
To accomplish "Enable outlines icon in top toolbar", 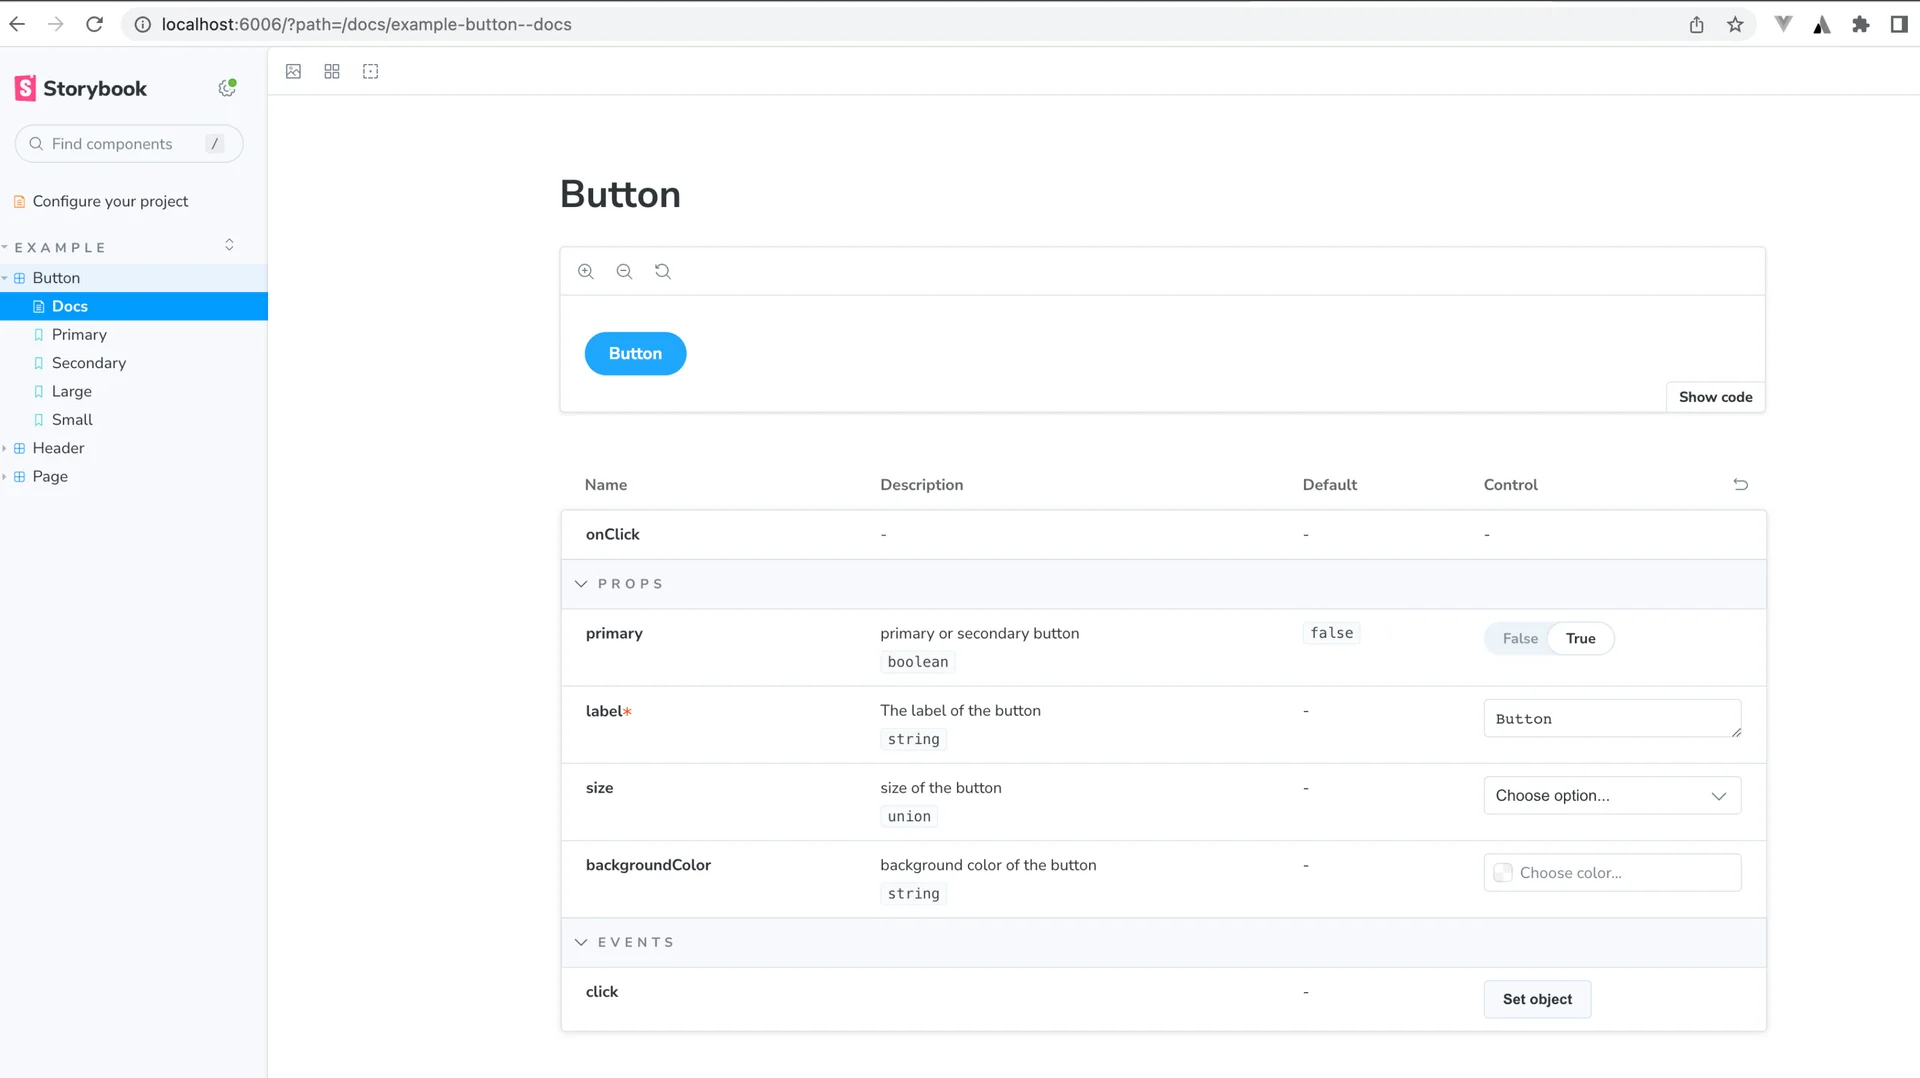I will click(x=370, y=71).
